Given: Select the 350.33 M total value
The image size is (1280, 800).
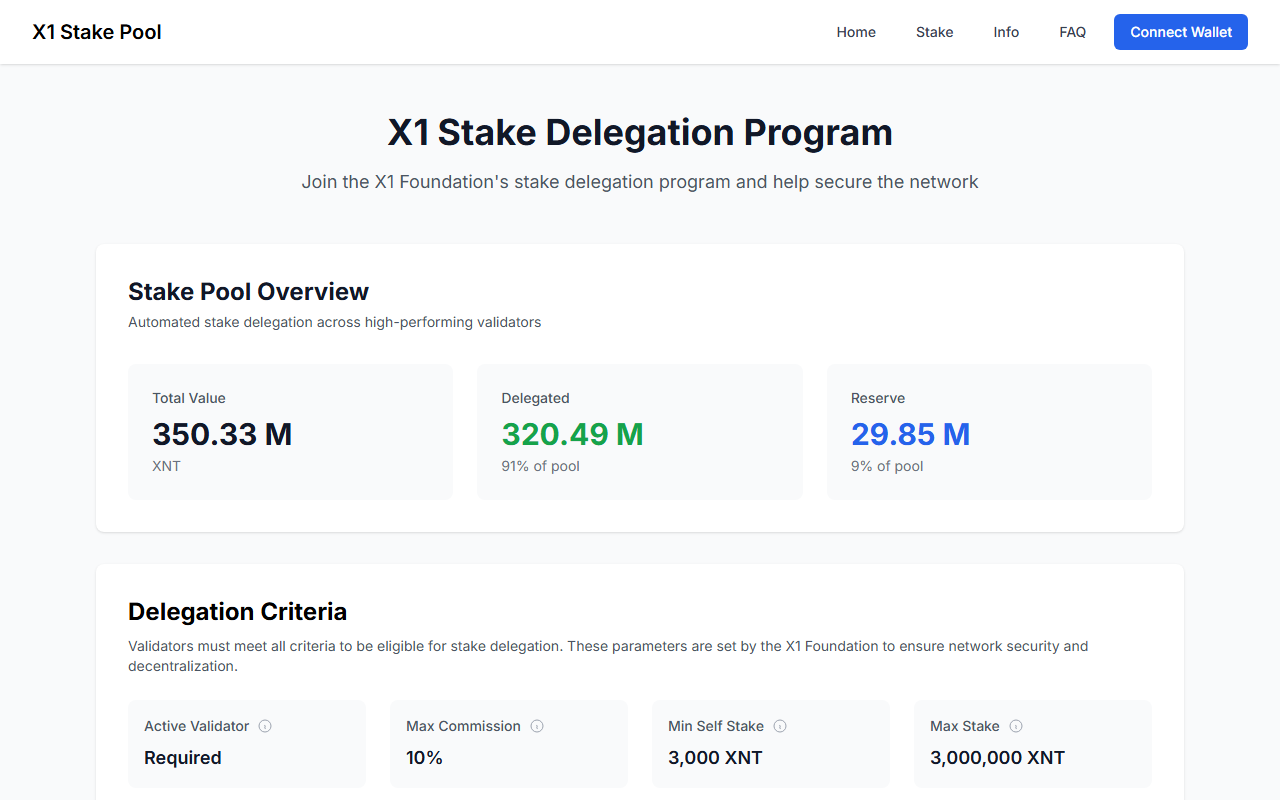Looking at the screenshot, I should click(222, 434).
